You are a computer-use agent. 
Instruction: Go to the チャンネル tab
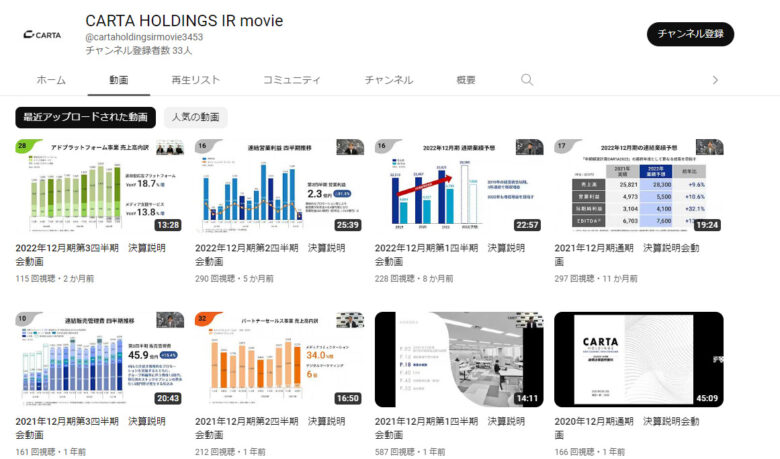click(389, 80)
